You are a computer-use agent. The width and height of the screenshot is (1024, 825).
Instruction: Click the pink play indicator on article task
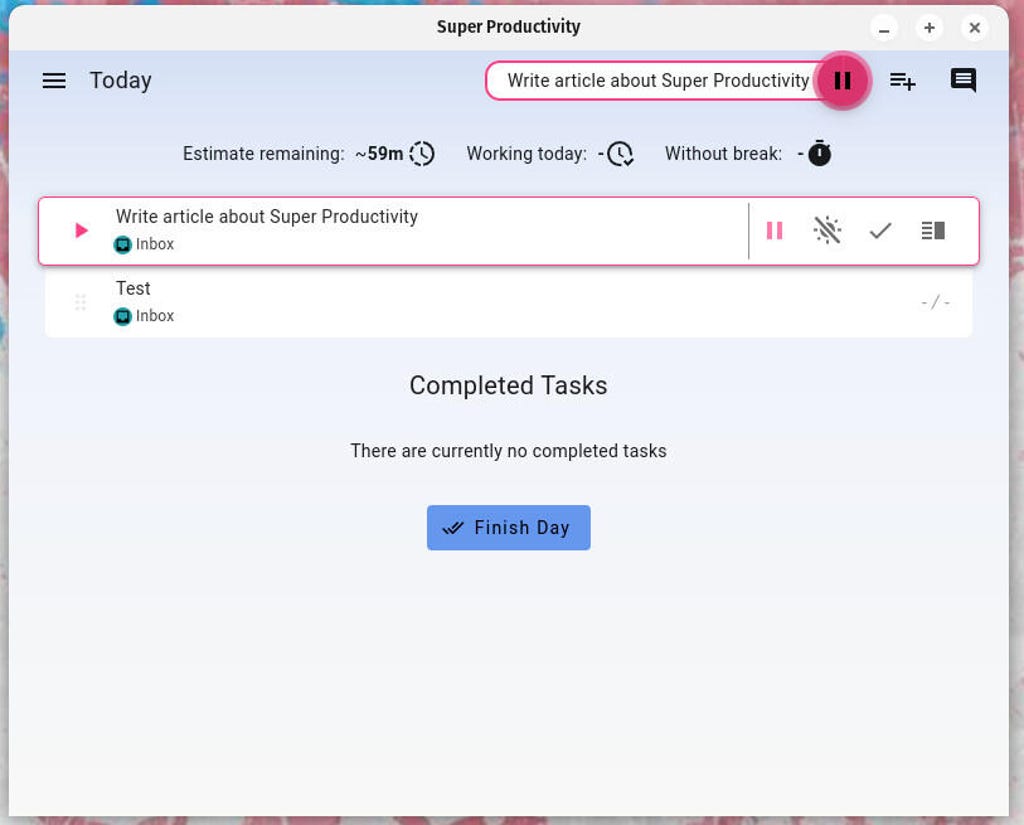(81, 231)
